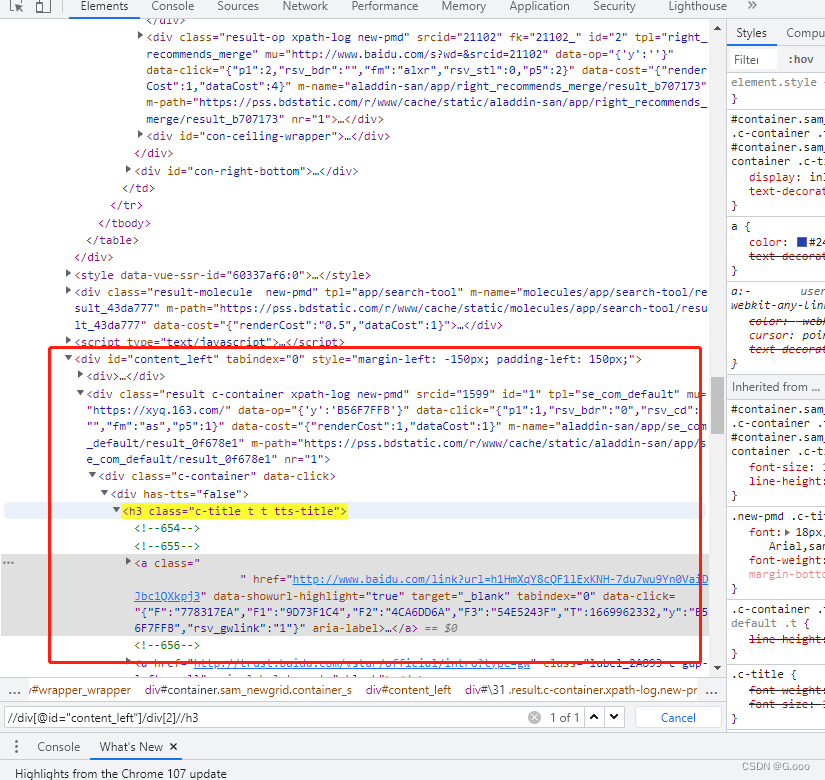Switch to the Application tab

[539, 6]
